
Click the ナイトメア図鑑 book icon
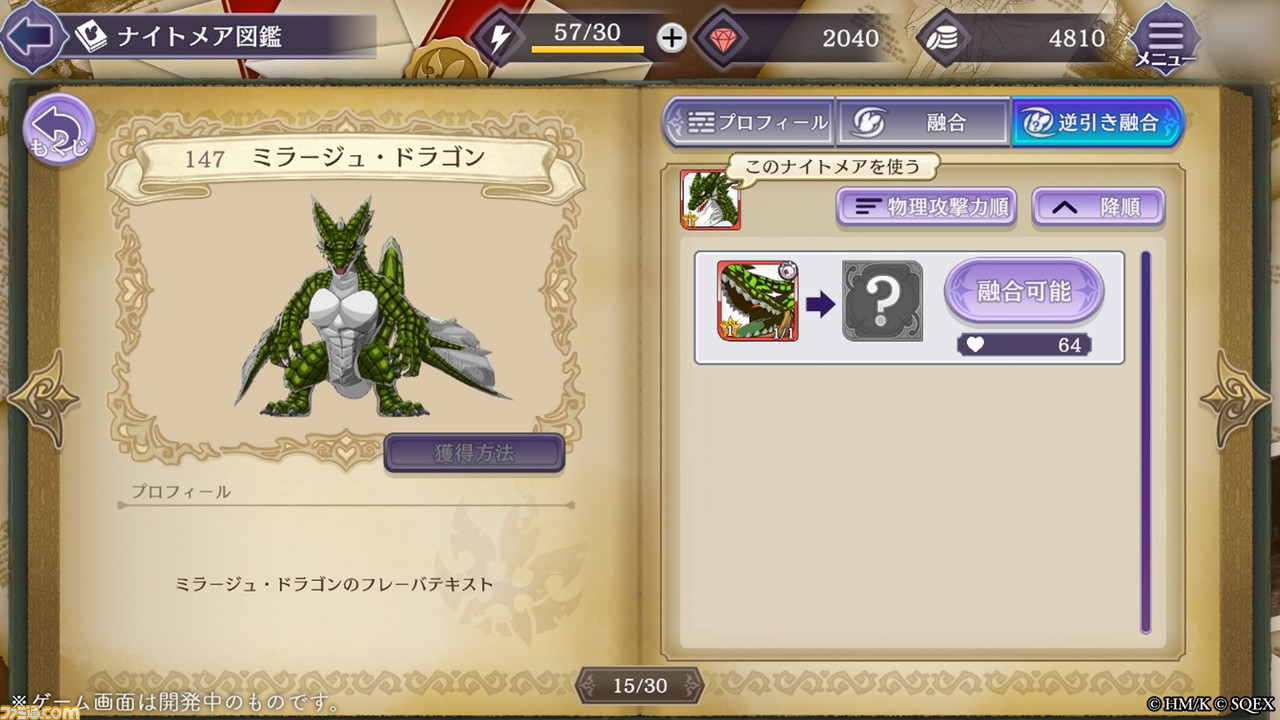click(92, 37)
